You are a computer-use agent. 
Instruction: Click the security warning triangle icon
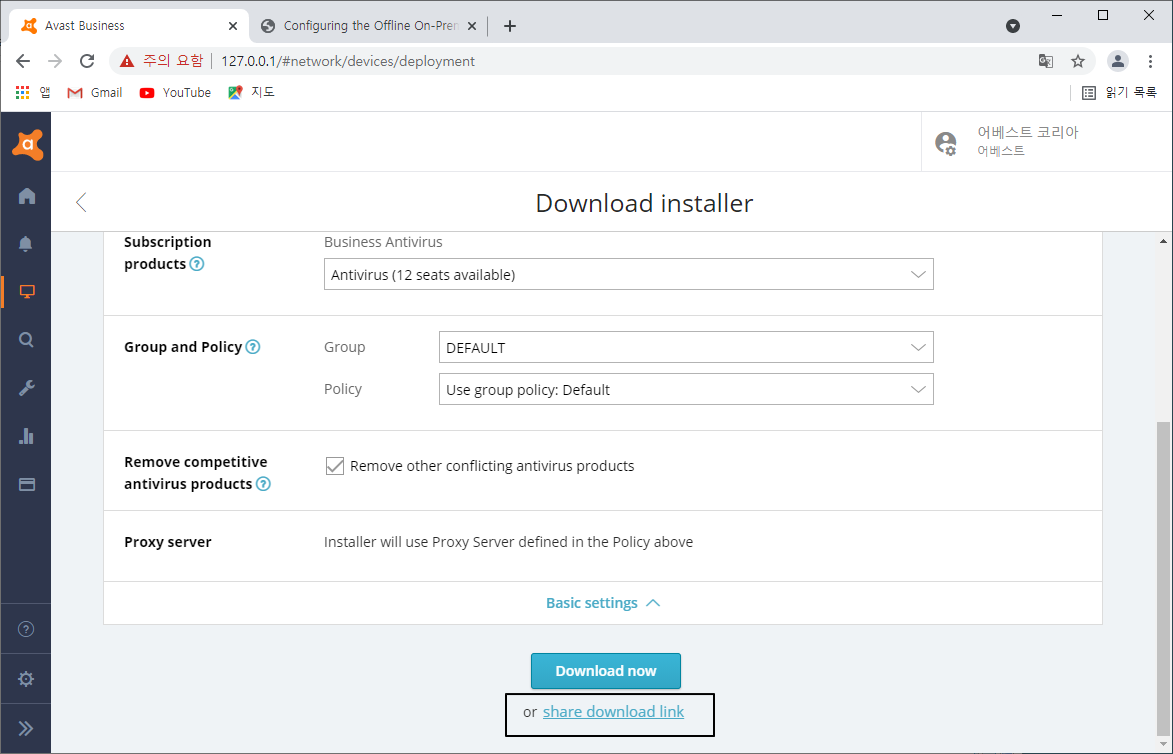[x=127, y=61]
